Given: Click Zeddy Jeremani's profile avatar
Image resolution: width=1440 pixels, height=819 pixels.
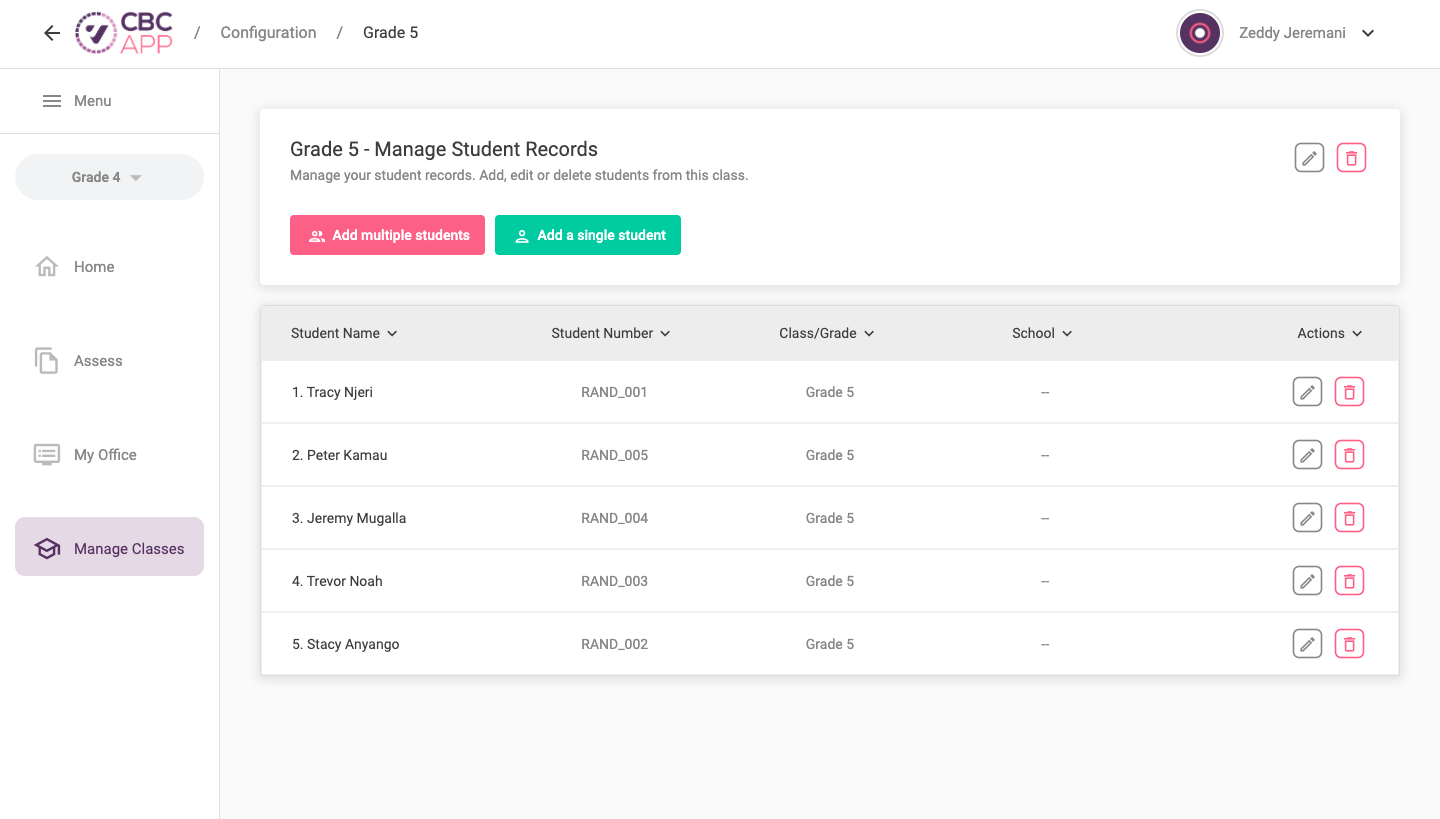Looking at the screenshot, I should click(x=1200, y=33).
